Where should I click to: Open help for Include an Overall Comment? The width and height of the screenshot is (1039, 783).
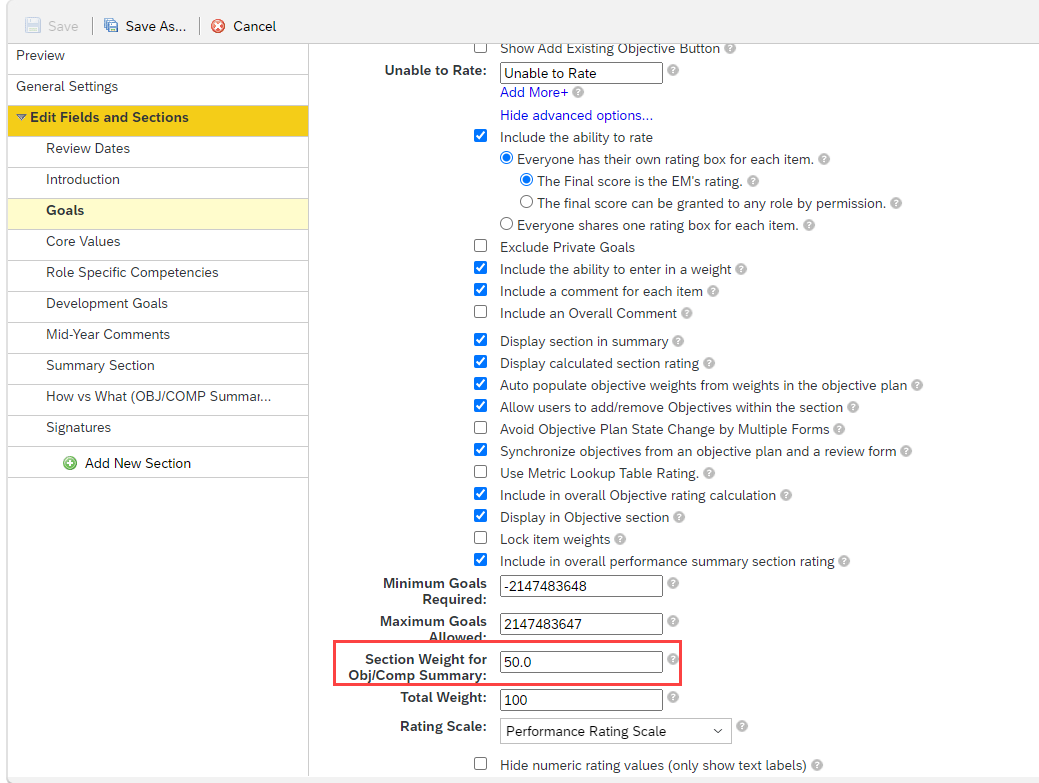[x=686, y=313]
